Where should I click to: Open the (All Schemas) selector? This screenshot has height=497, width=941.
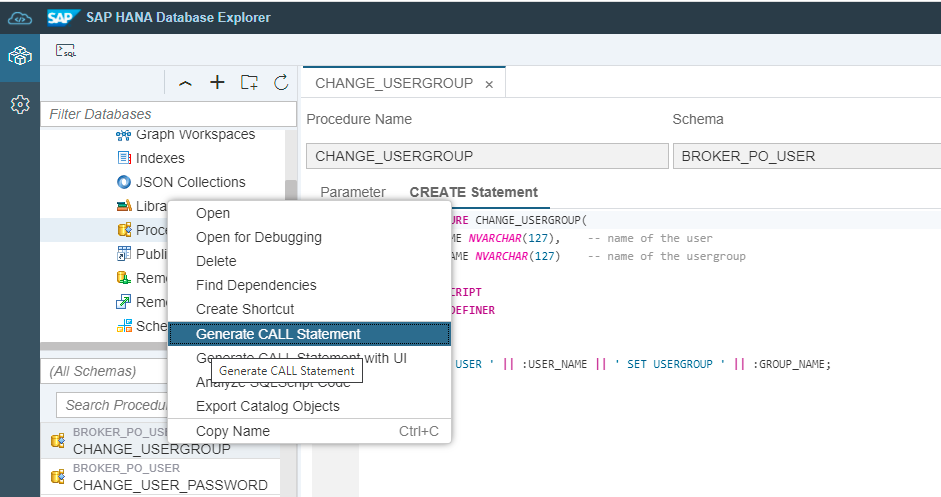104,371
